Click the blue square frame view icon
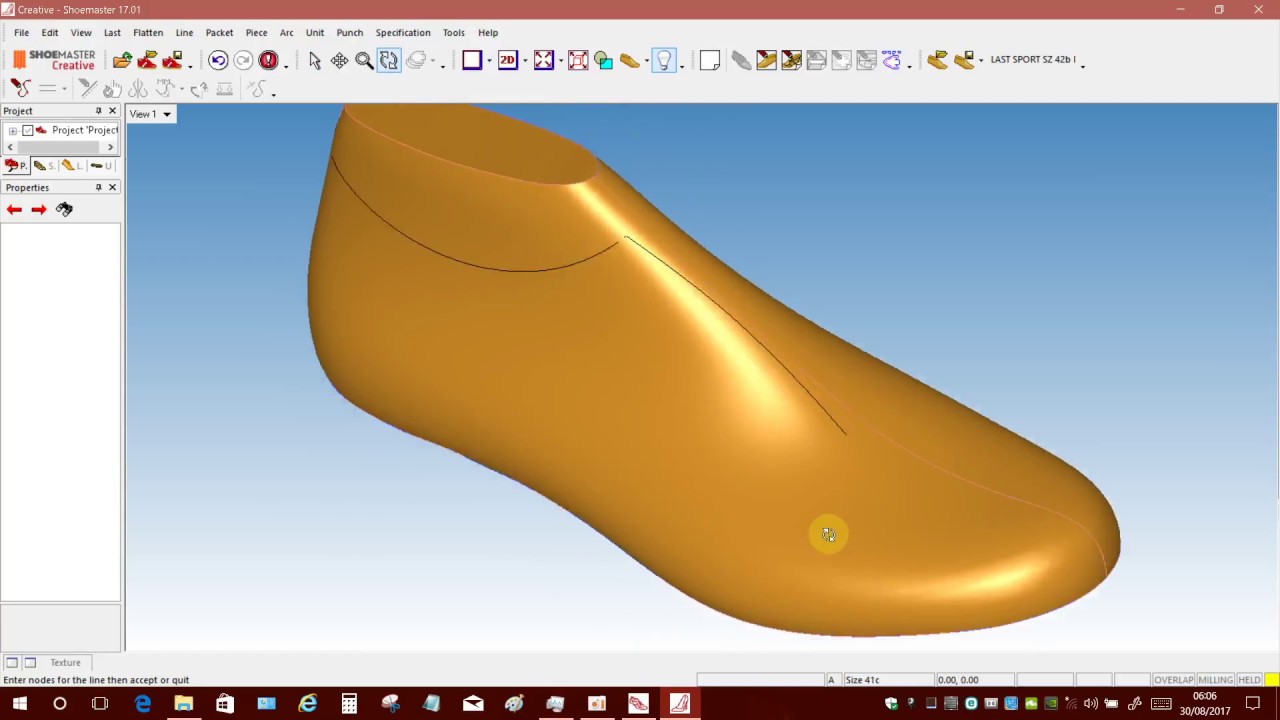 pos(472,60)
